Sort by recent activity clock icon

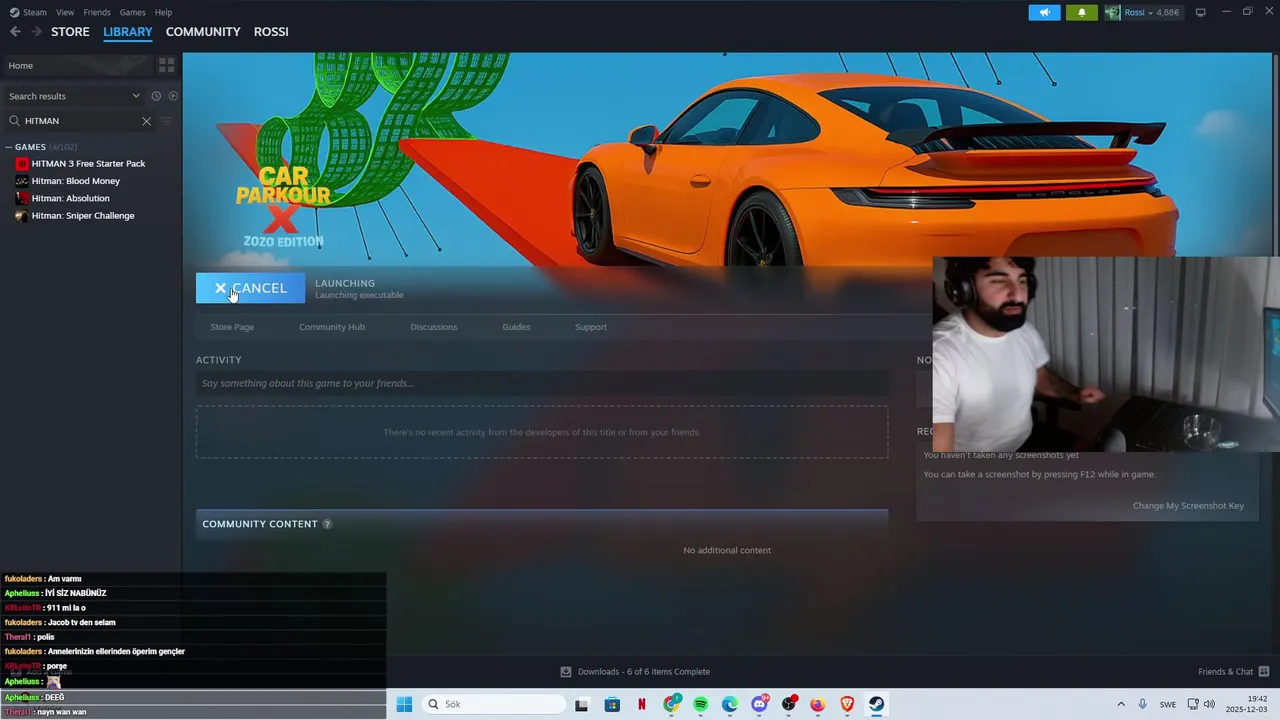pyautogui.click(x=156, y=96)
